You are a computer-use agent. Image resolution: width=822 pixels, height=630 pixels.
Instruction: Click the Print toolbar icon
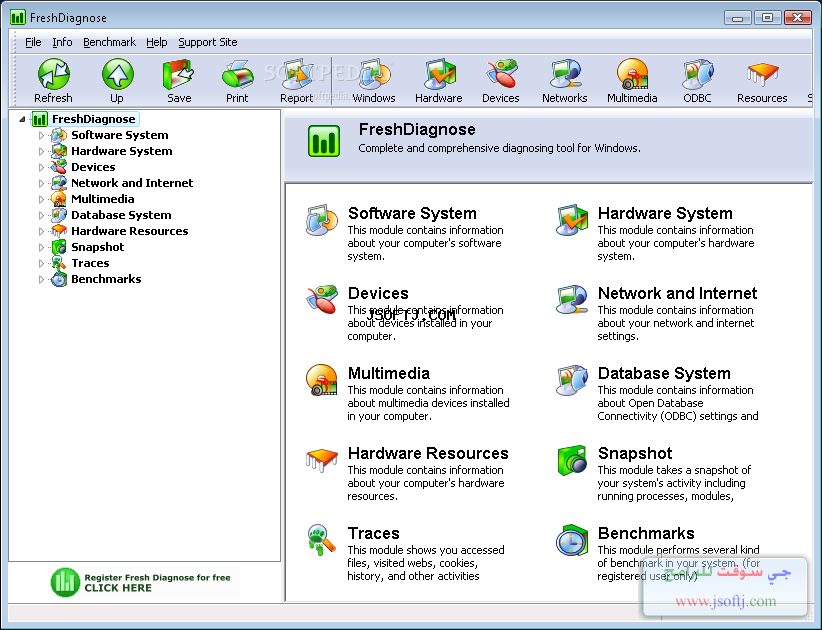237,74
